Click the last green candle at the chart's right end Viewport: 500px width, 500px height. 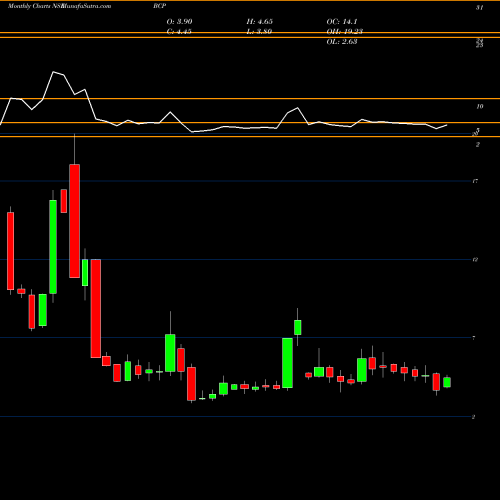447,382
